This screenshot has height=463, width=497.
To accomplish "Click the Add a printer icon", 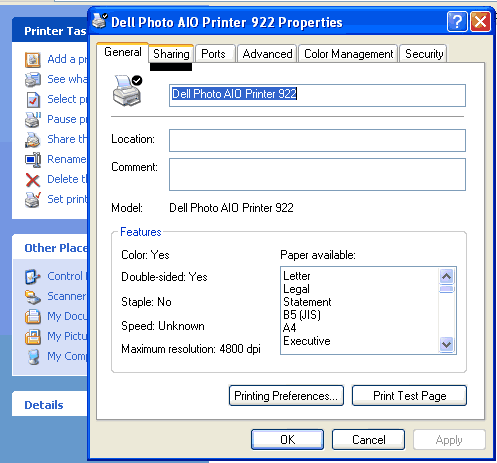I will 33,60.
